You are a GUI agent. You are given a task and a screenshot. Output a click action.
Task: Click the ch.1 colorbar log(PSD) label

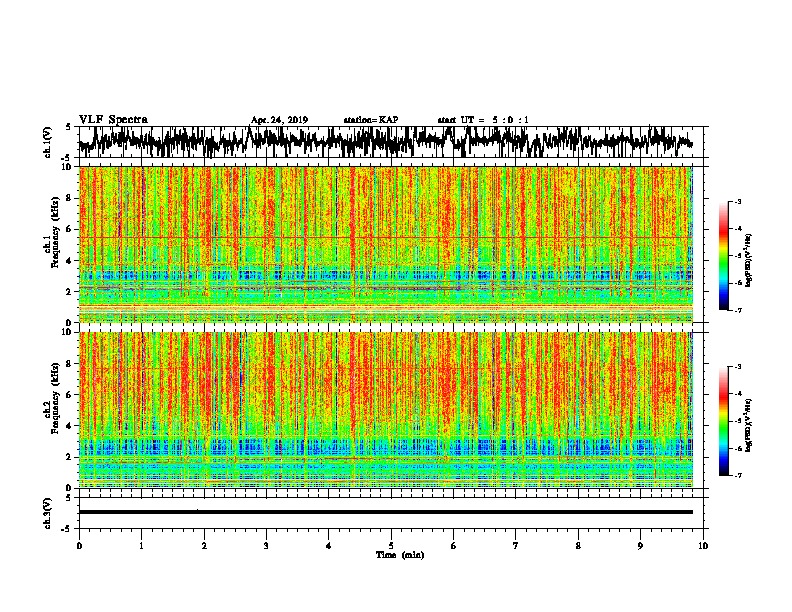(748, 261)
